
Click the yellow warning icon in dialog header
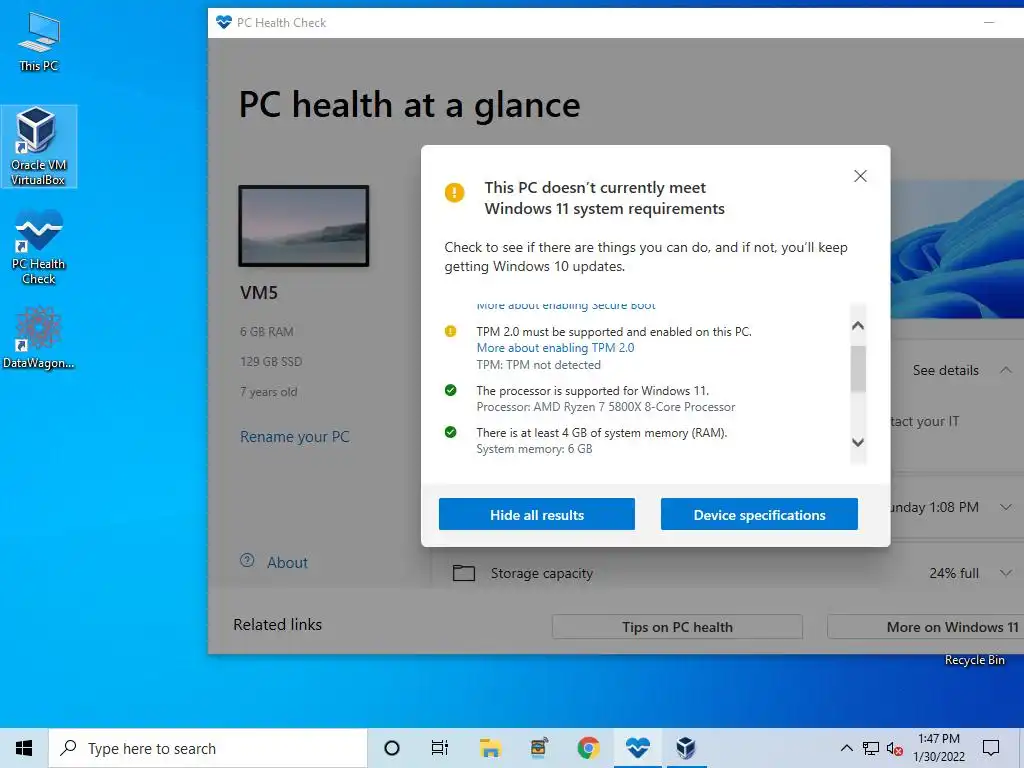pos(455,193)
